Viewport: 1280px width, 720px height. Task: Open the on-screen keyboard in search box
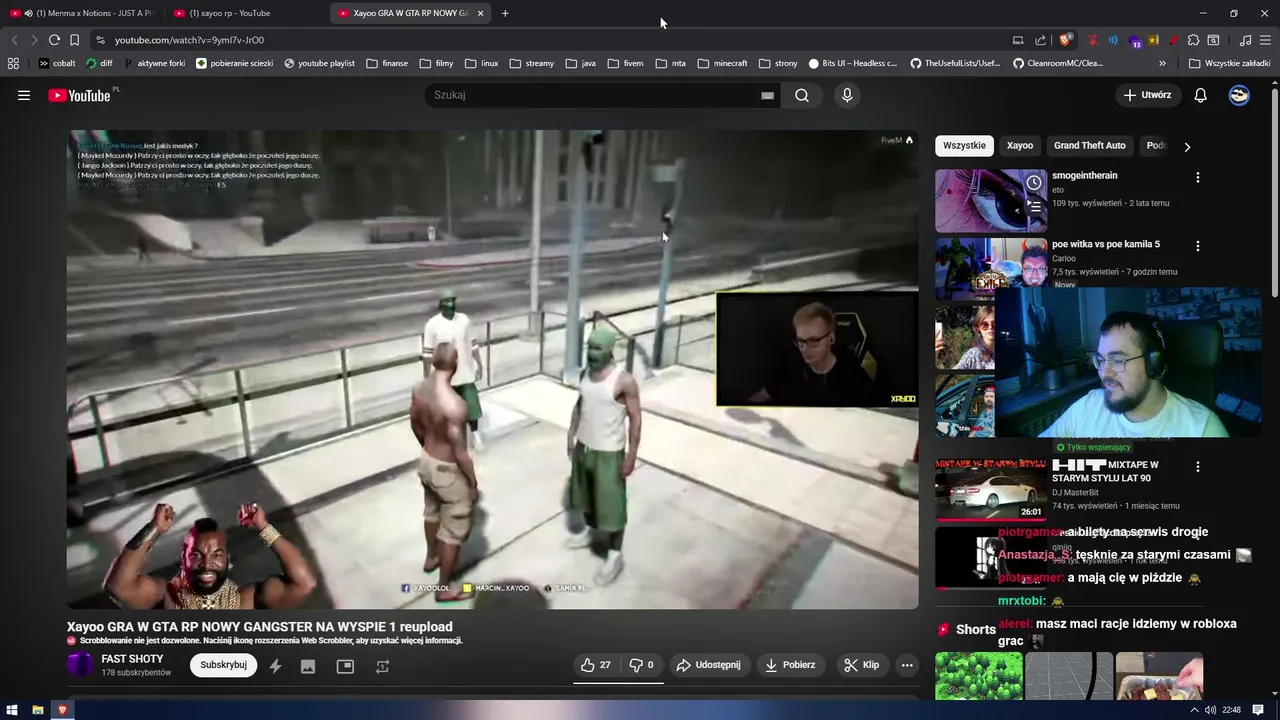[x=767, y=95]
